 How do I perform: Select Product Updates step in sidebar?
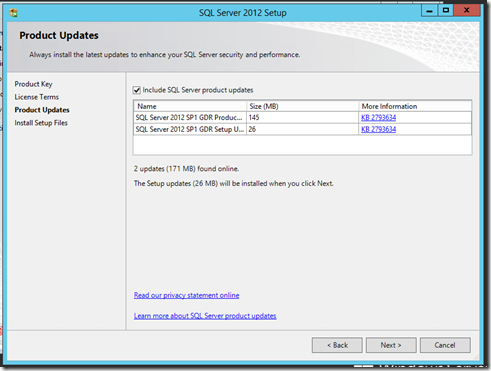(x=42, y=110)
